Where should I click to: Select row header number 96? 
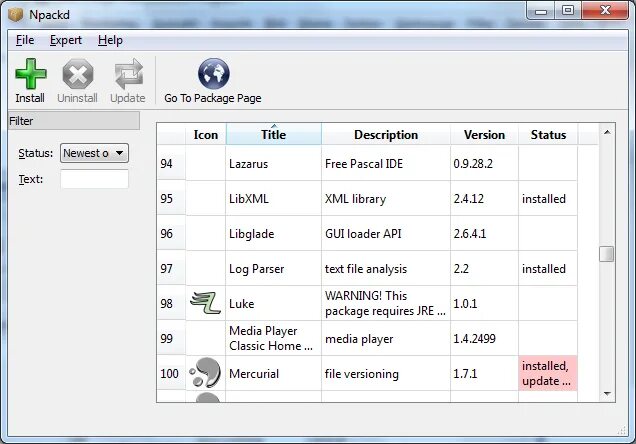point(171,234)
